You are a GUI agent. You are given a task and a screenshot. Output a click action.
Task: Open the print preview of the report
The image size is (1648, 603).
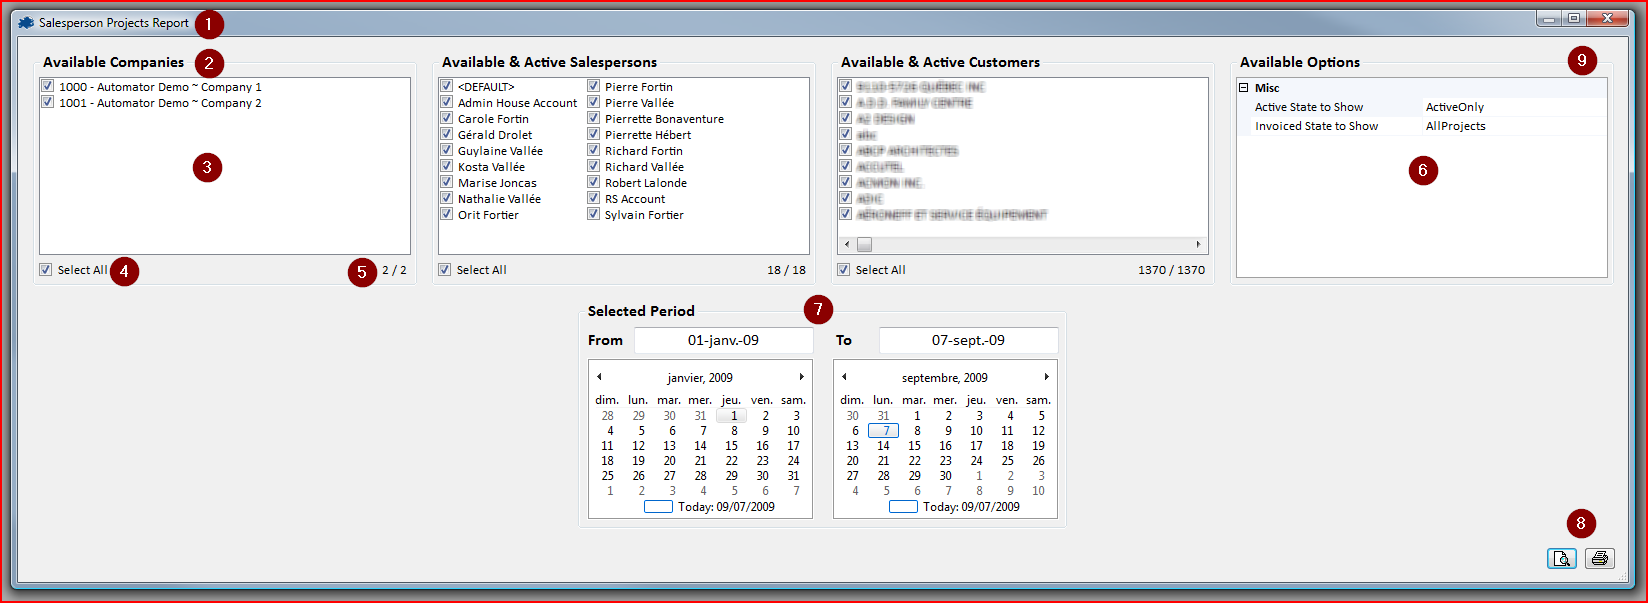click(x=1561, y=559)
